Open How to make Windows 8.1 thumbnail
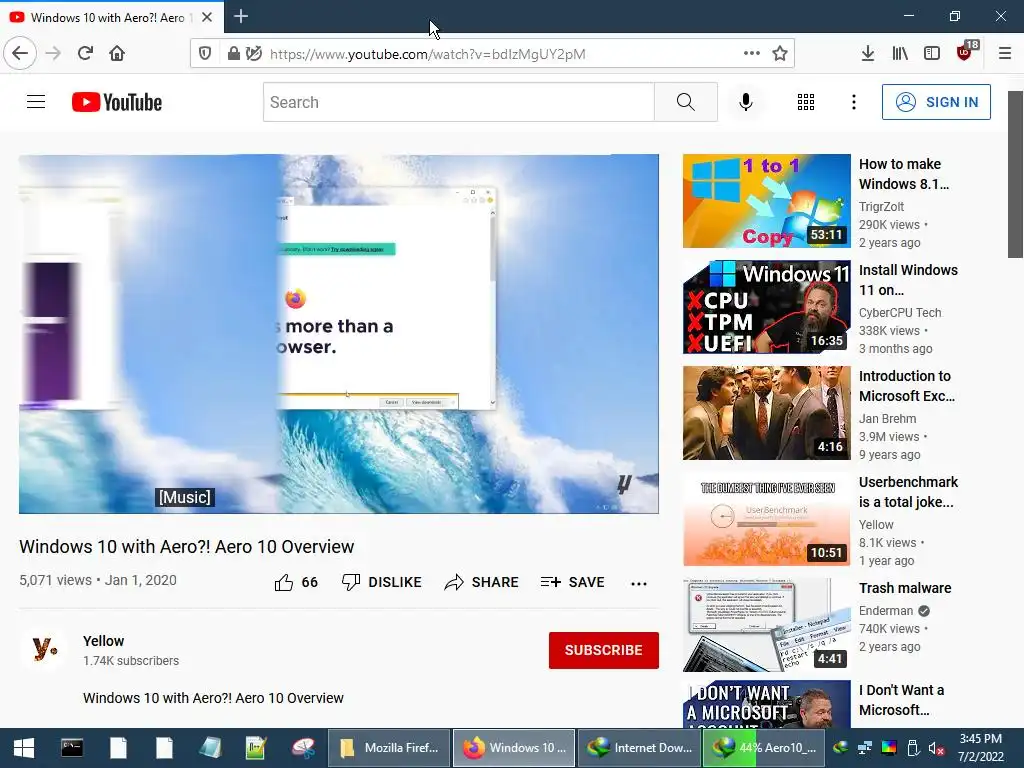Viewport: 1024px width, 768px height. 767,200
